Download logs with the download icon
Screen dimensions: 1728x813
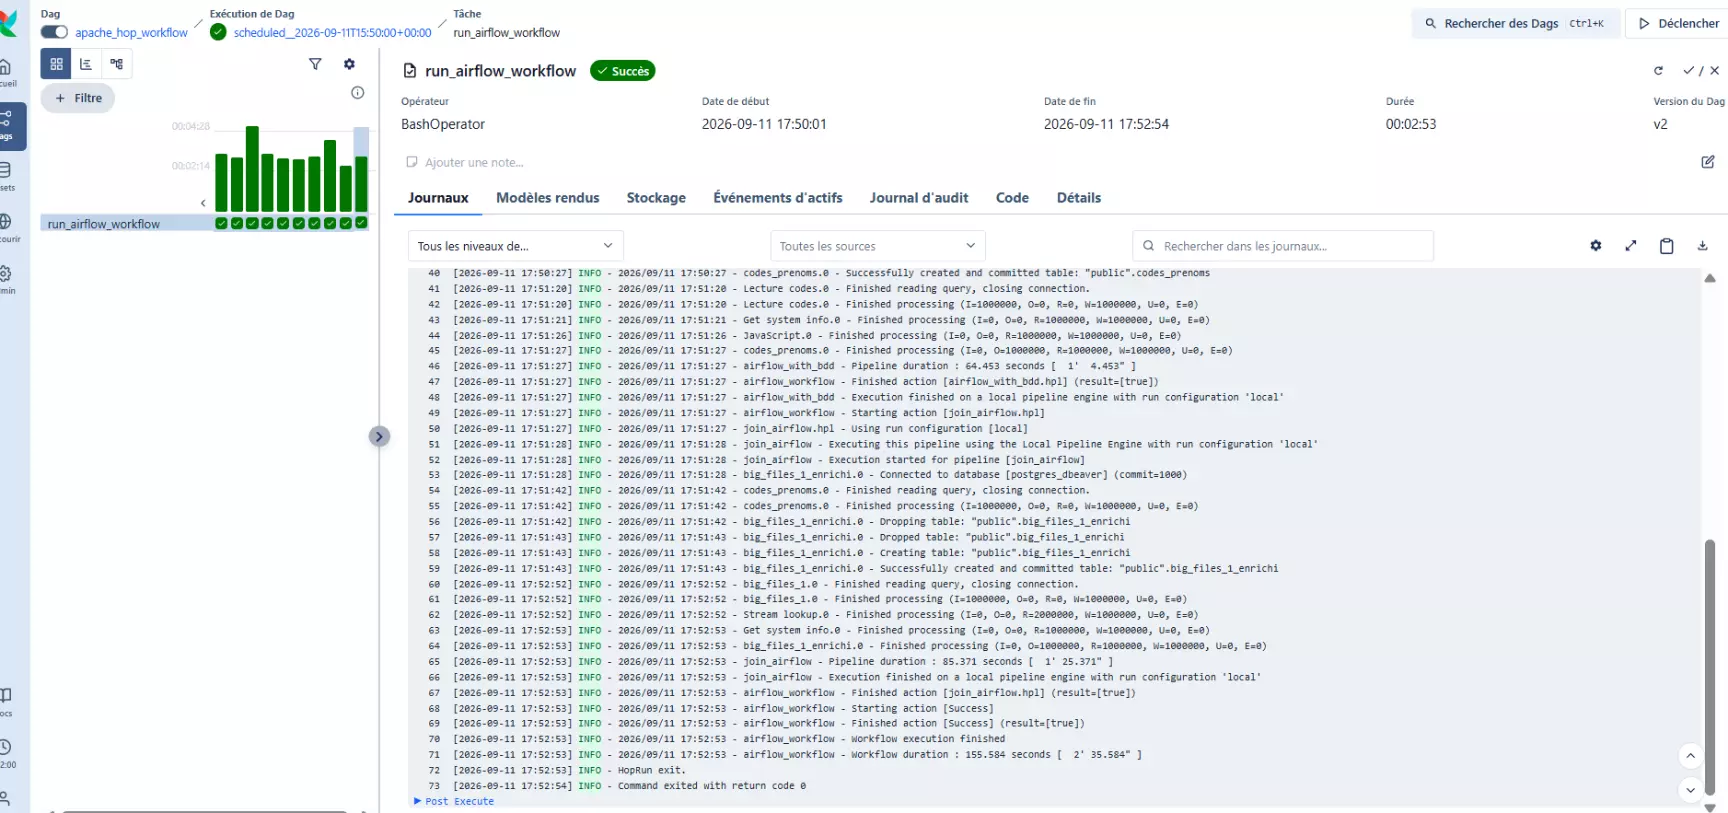[x=1703, y=246]
